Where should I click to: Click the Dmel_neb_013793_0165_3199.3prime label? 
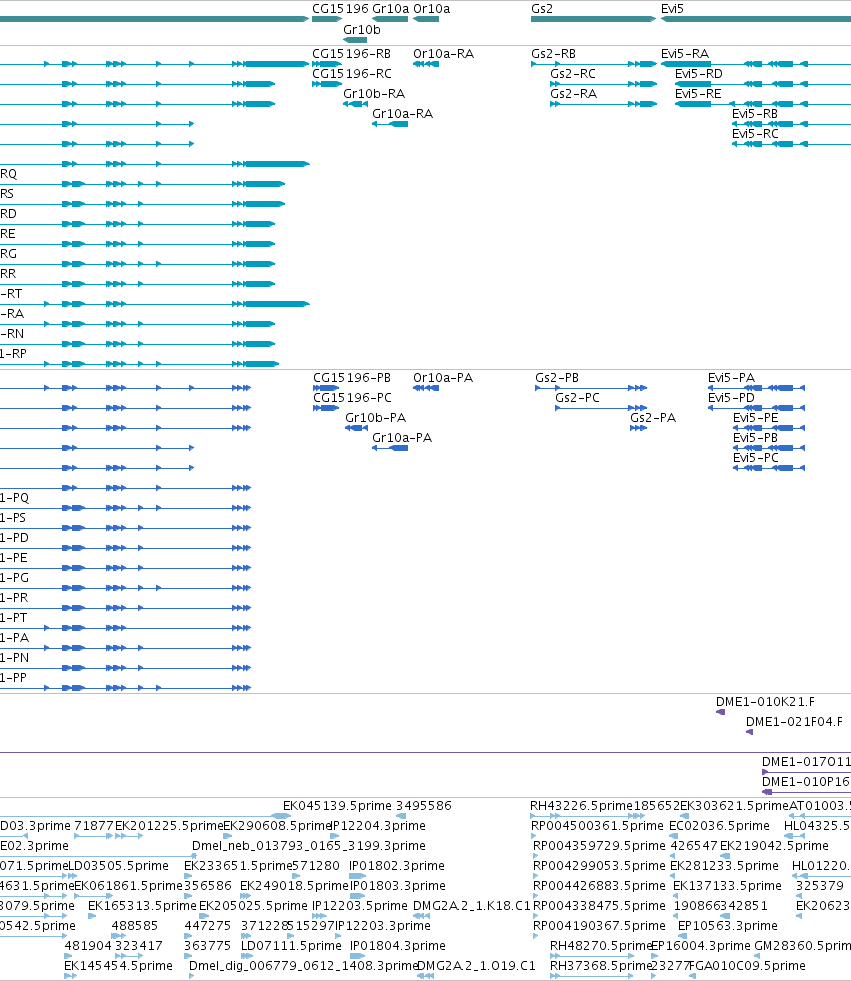308,846
